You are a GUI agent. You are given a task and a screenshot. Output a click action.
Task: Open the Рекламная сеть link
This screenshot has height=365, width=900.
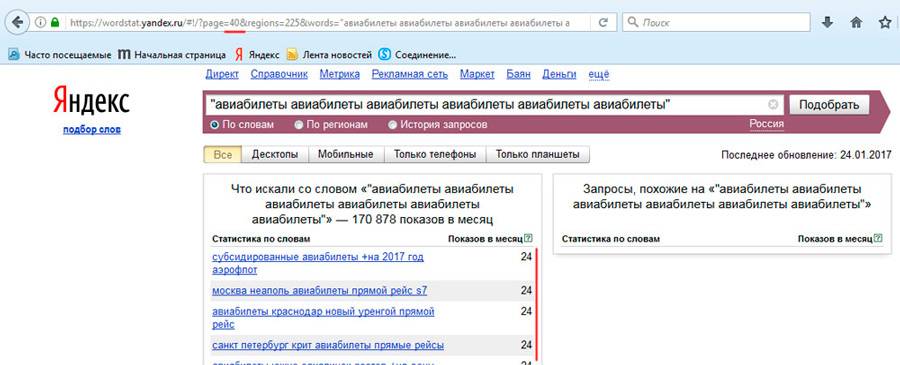(x=410, y=74)
